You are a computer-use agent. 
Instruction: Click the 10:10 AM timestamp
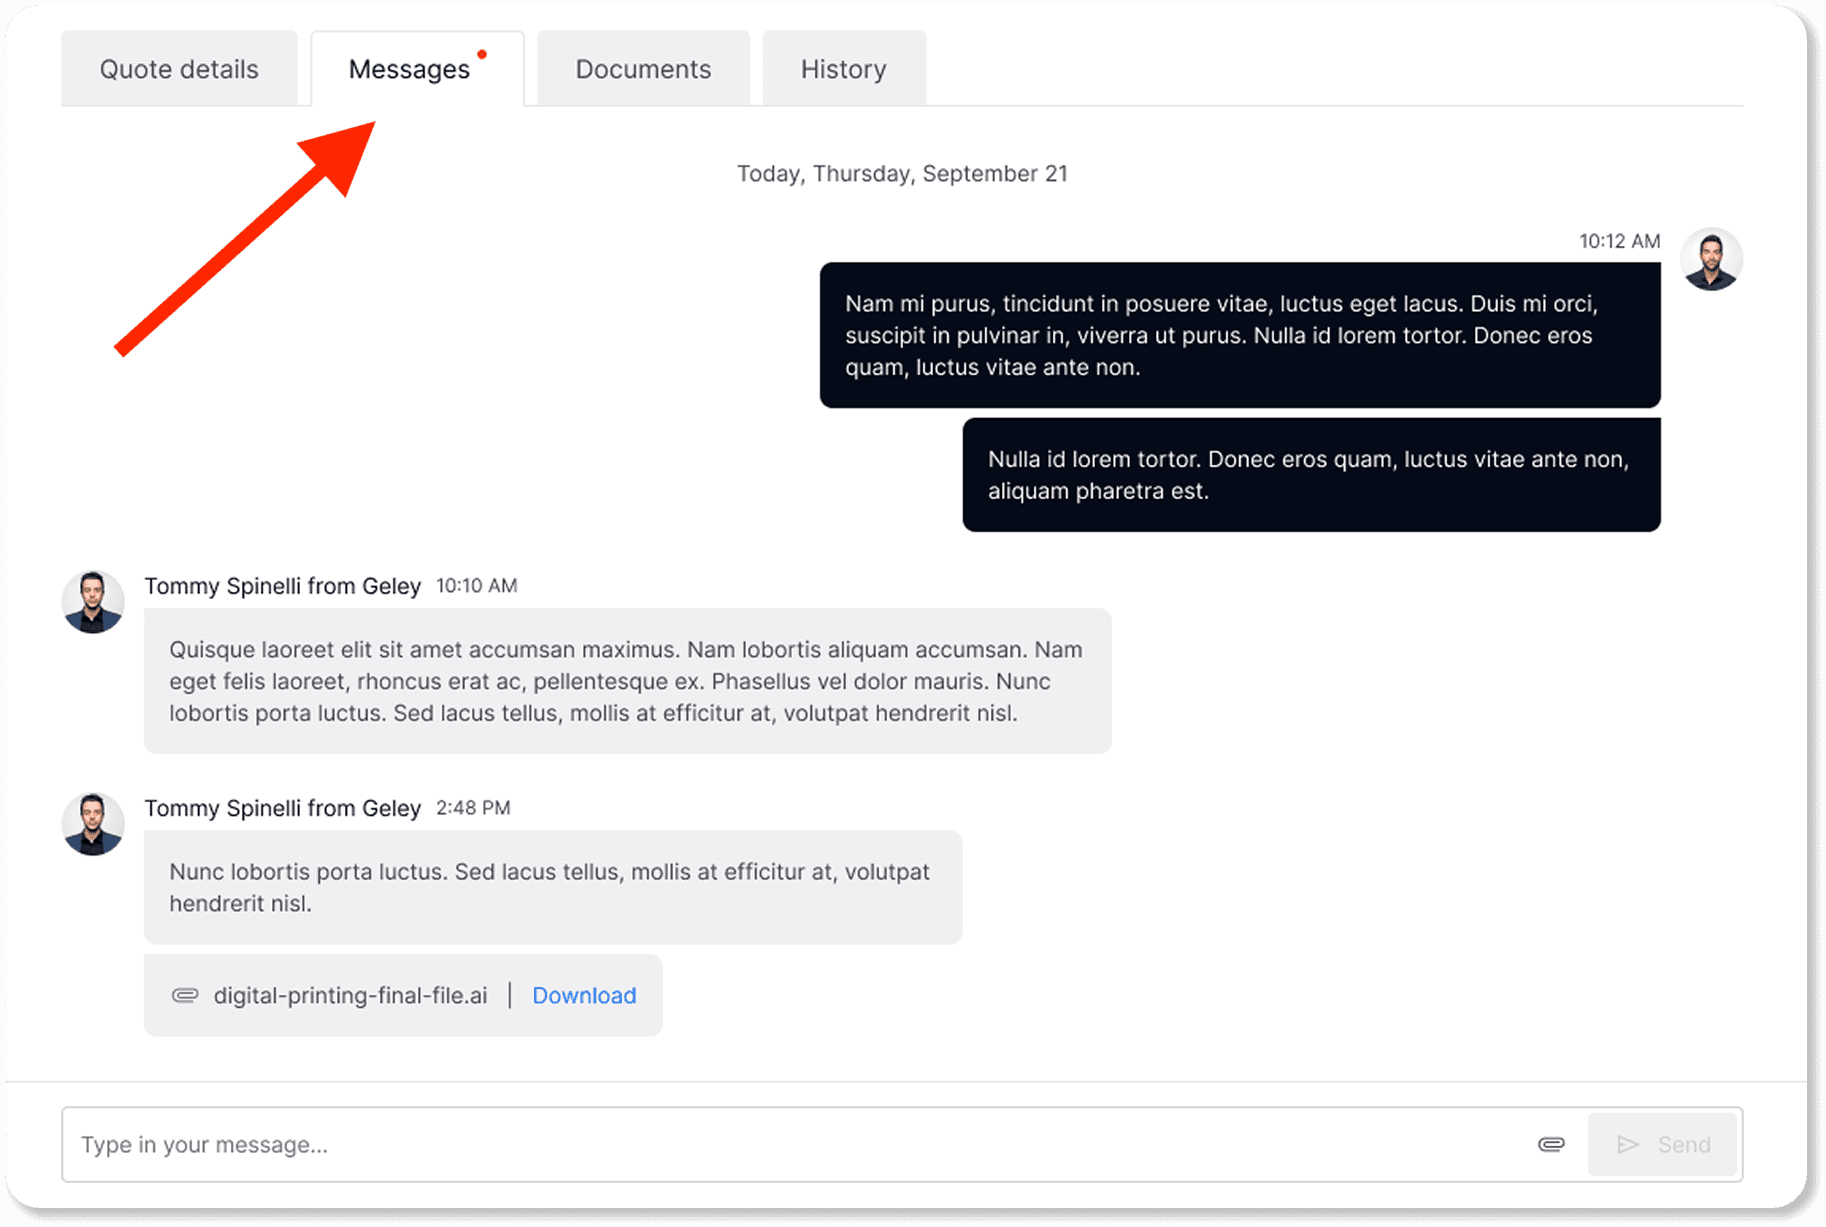(476, 586)
